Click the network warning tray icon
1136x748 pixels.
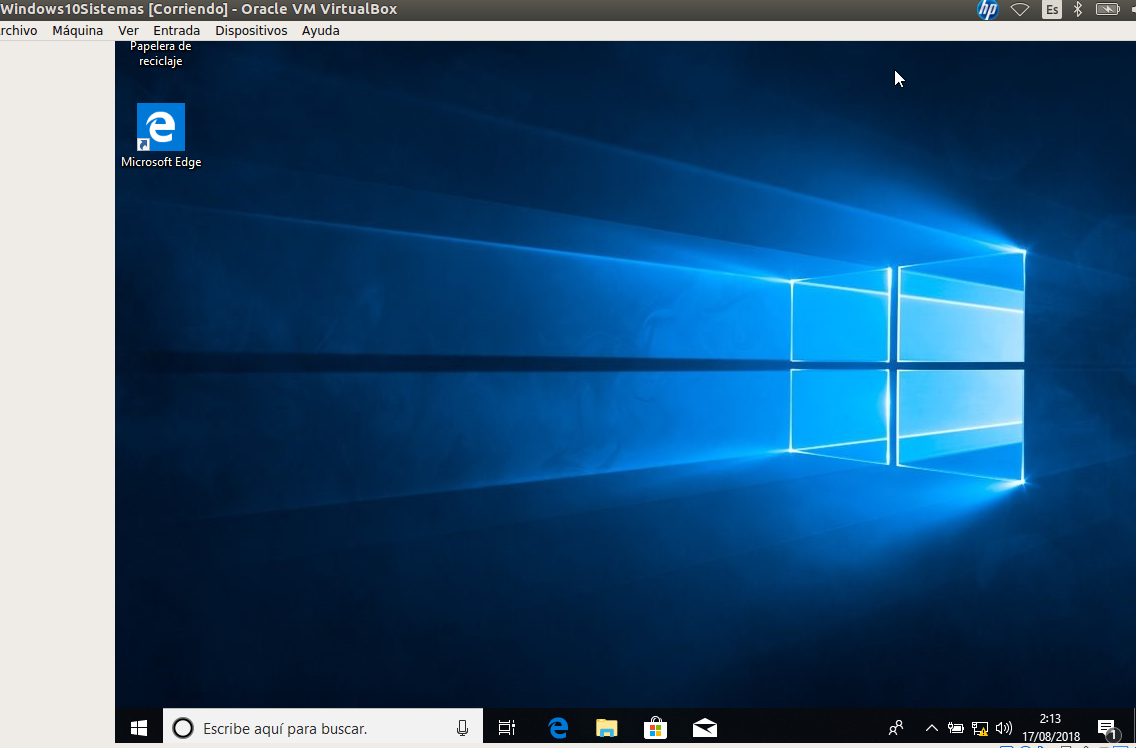(980, 728)
